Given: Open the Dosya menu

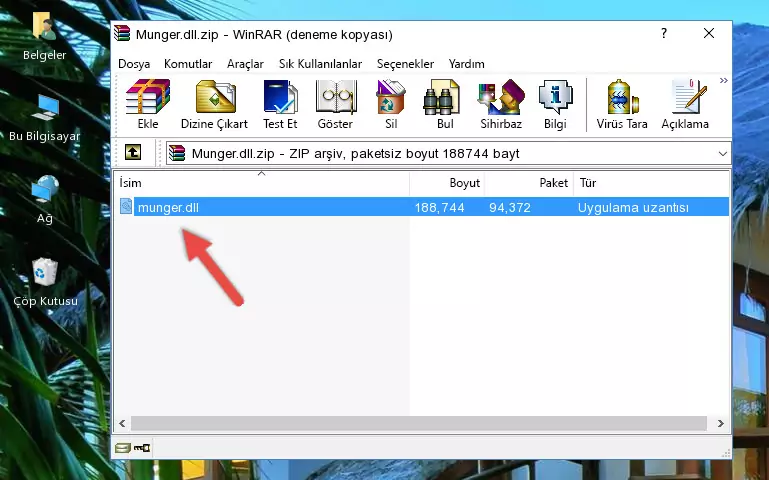Looking at the screenshot, I should click(x=134, y=64).
